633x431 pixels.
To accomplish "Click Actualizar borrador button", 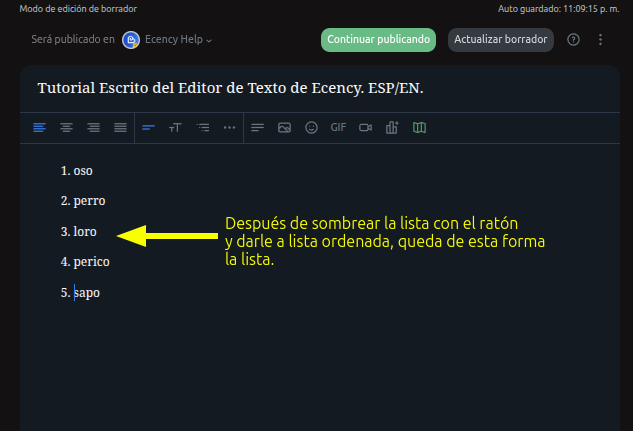I will pyautogui.click(x=501, y=40).
